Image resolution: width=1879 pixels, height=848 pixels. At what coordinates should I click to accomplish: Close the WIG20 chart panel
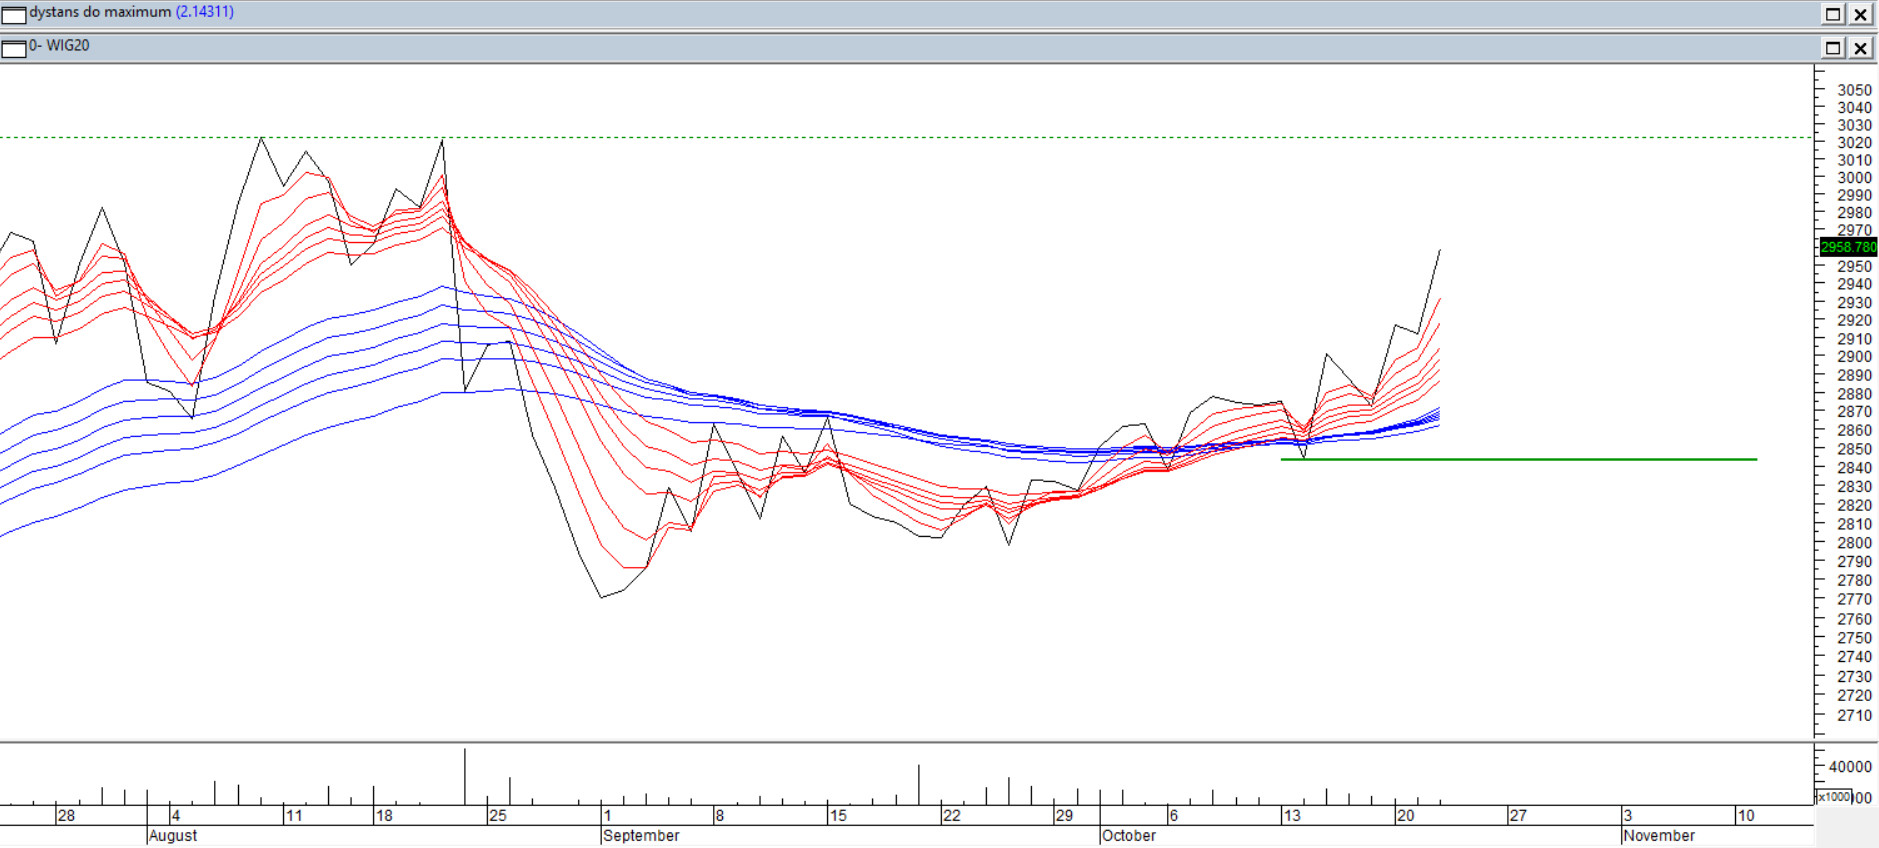click(x=1860, y=48)
